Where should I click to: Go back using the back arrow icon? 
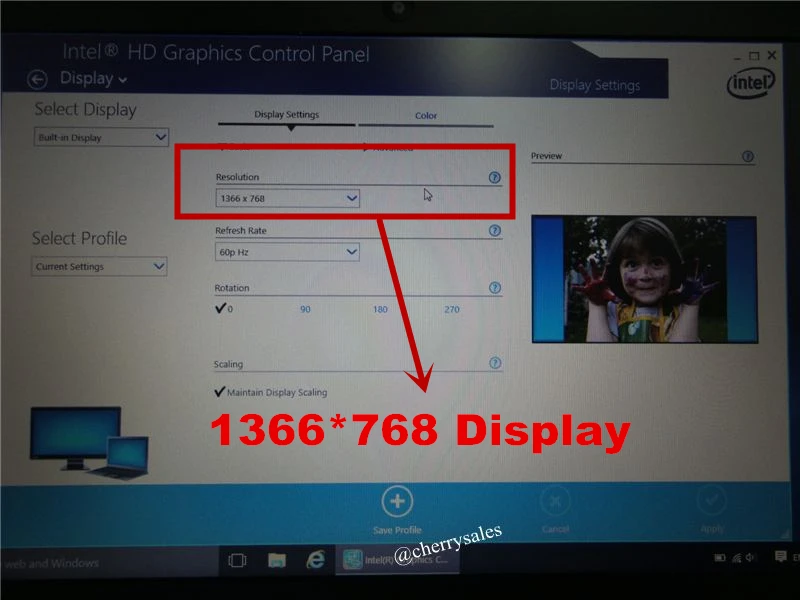click(x=37, y=80)
